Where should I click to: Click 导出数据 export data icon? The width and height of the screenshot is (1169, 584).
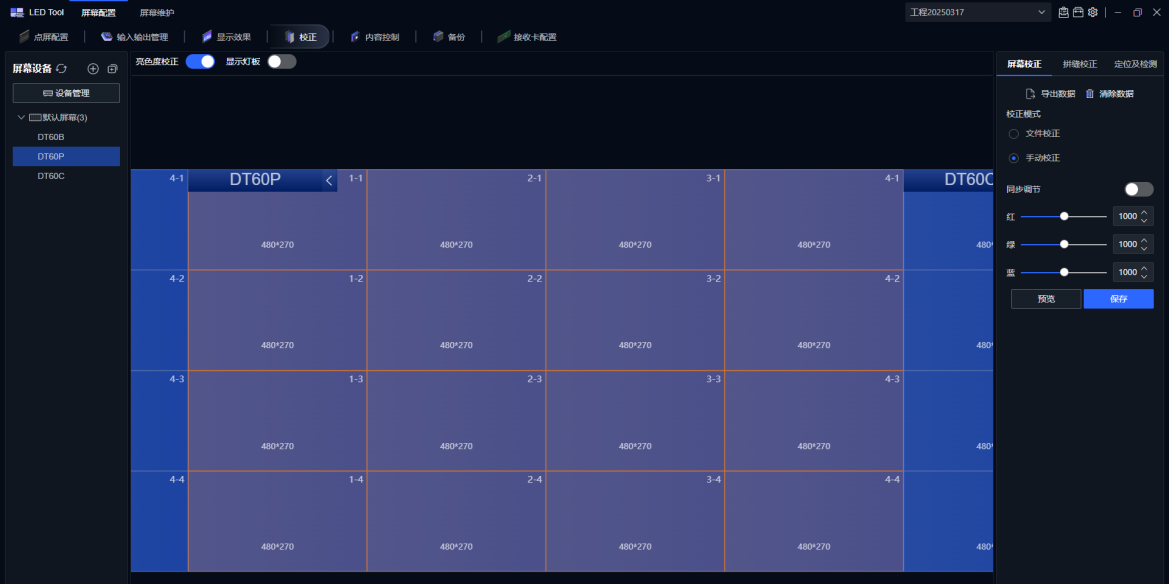pos(1030,93)
